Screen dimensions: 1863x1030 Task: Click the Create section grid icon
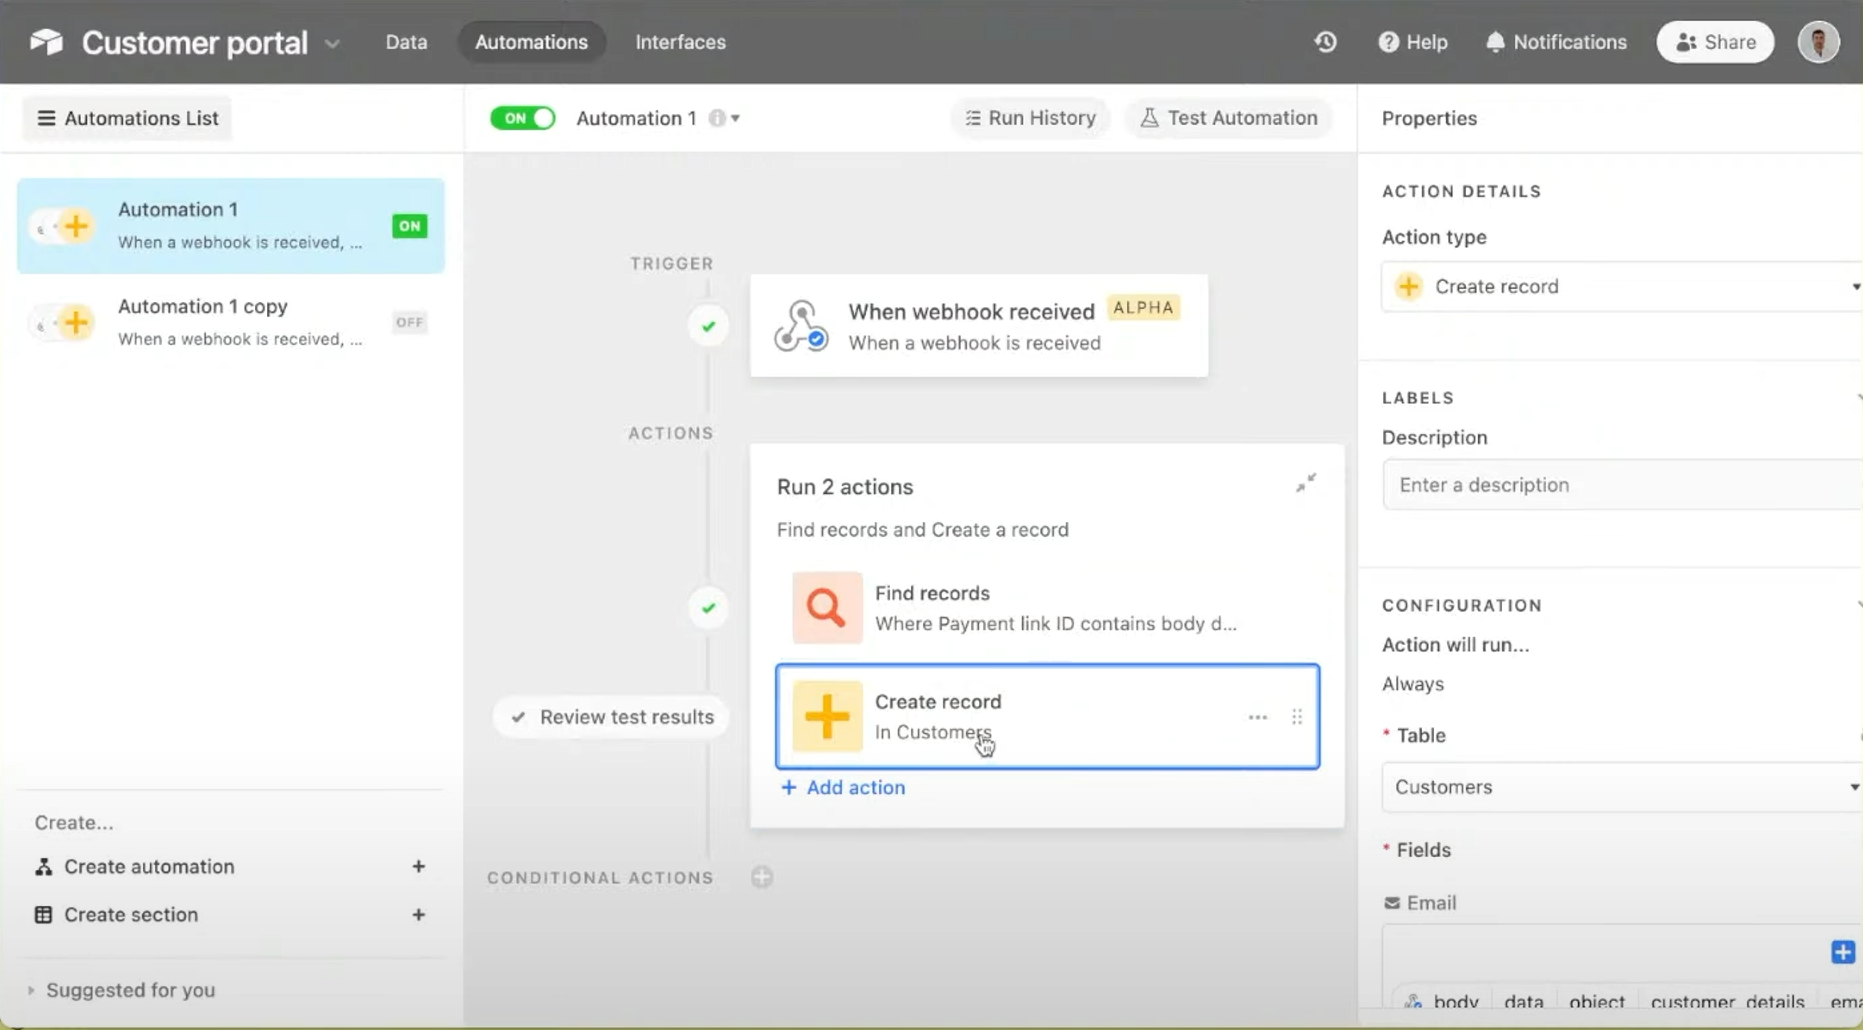42,914
